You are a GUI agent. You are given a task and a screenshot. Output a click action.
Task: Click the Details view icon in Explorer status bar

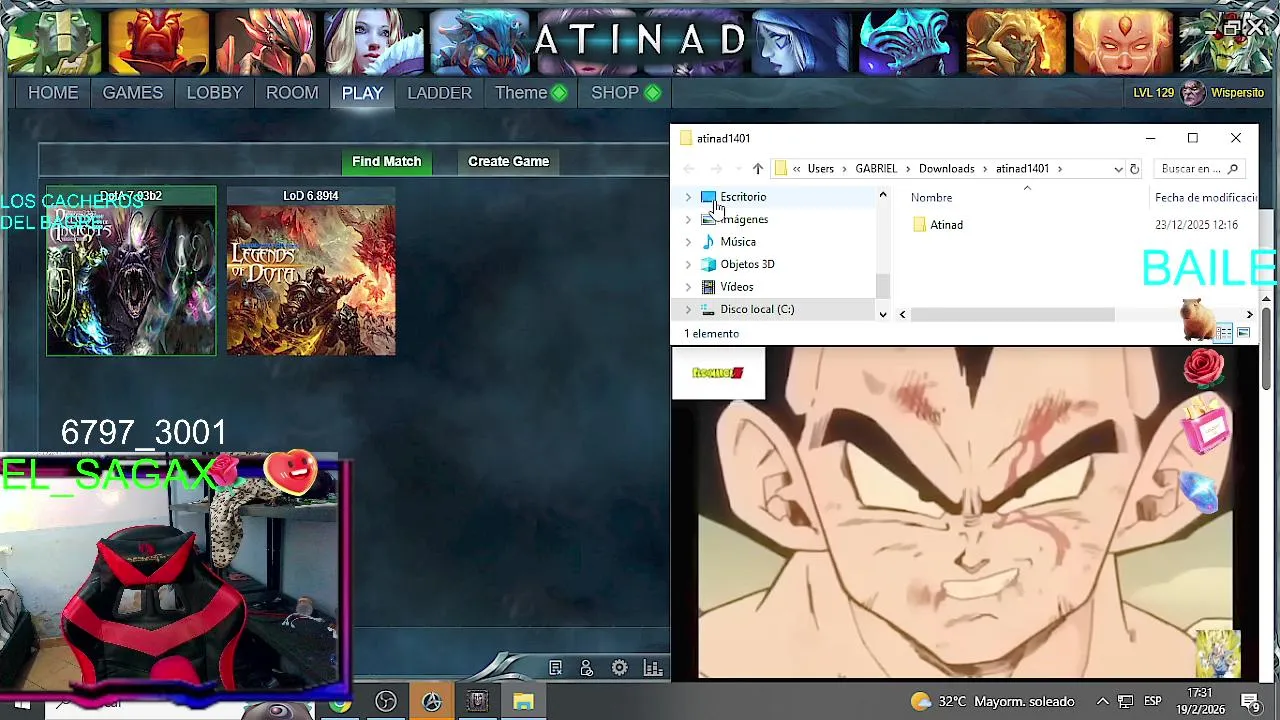pos(1225,333)
